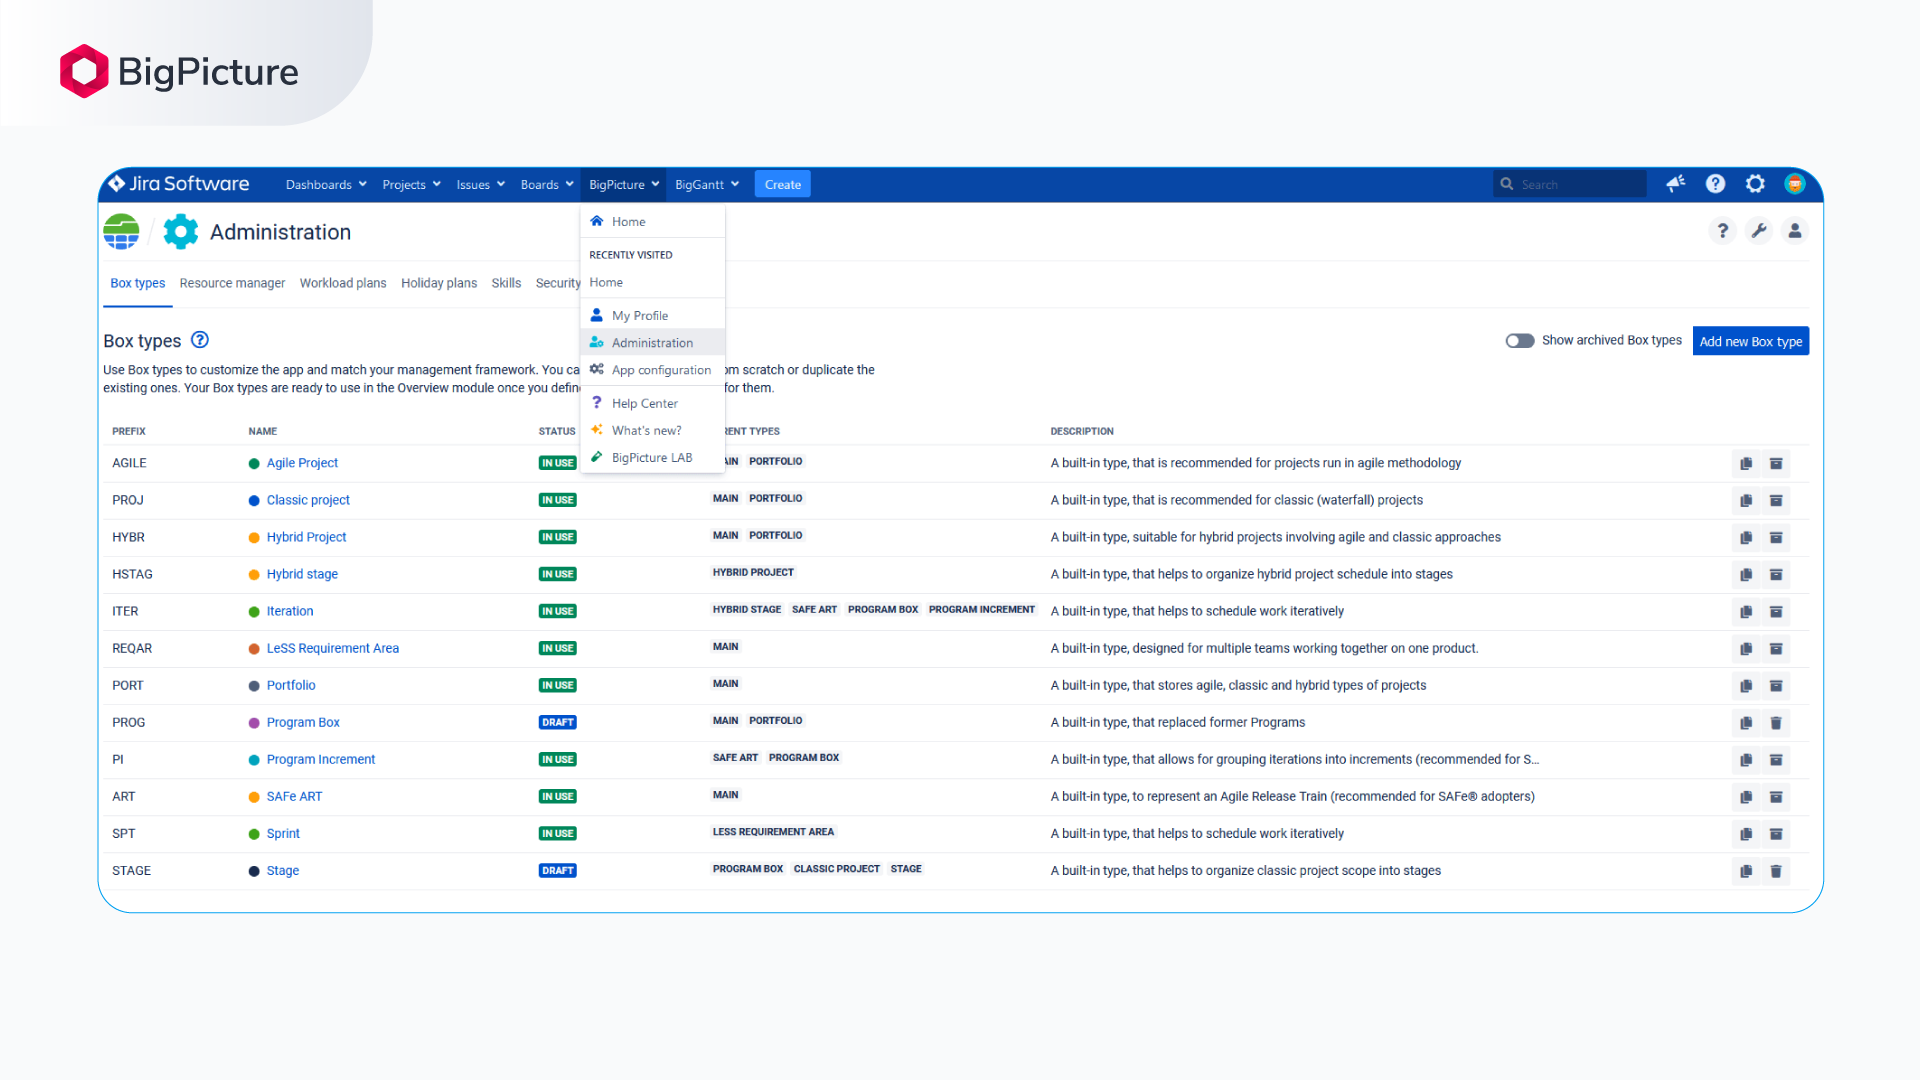
Task: Click the wrench icon in Administration header
Action: click(x=1758, y=231)
